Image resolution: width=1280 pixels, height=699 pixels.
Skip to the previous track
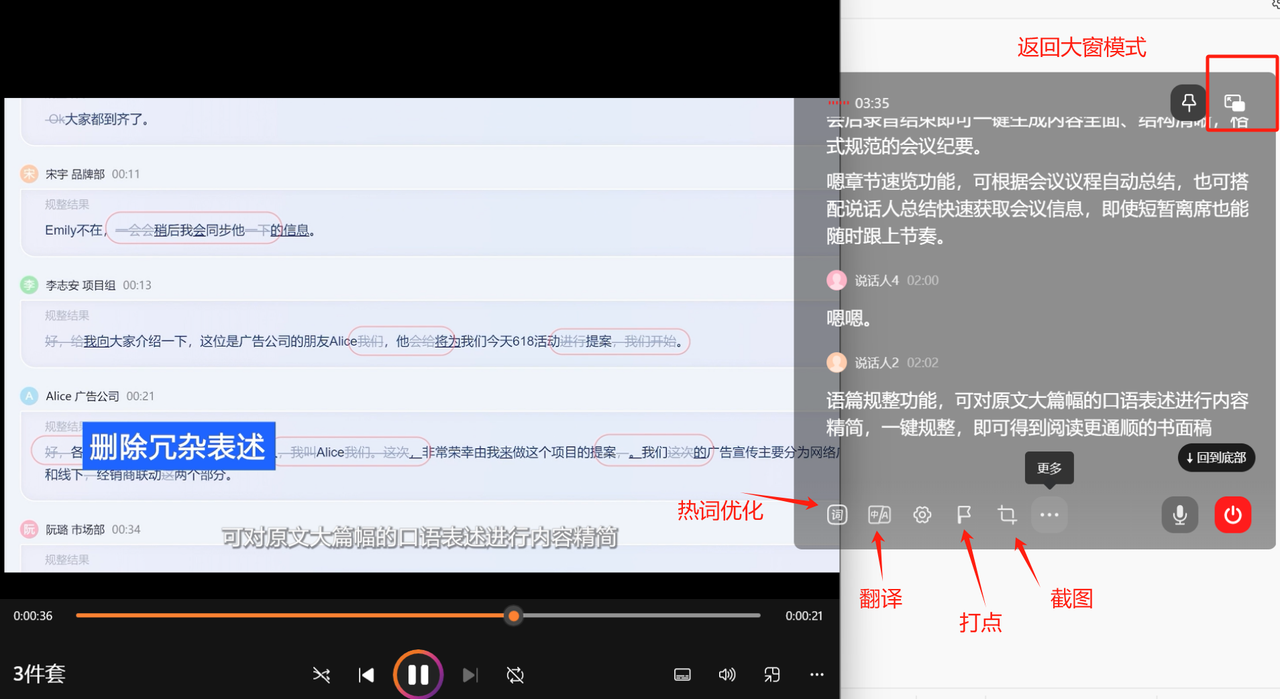click(x=366, y=675)
